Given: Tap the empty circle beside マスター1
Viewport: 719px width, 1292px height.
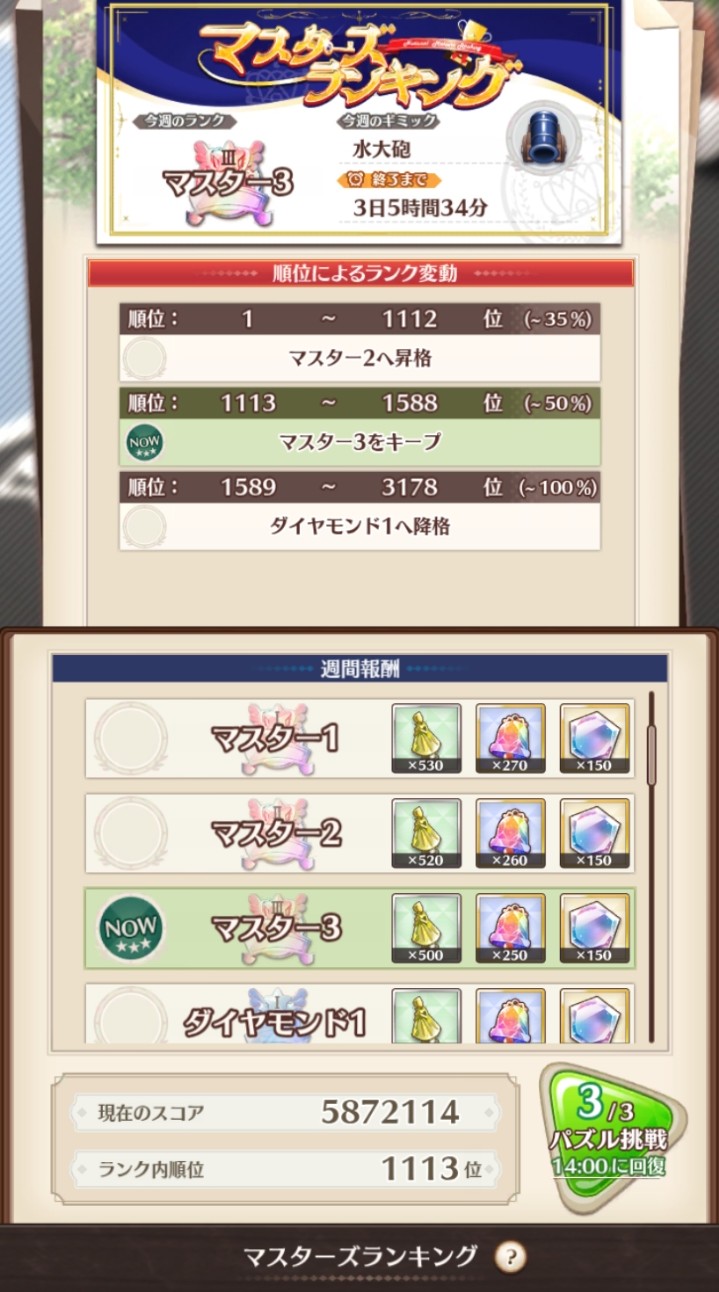Looking at the screenshot, I should (131, 739).
